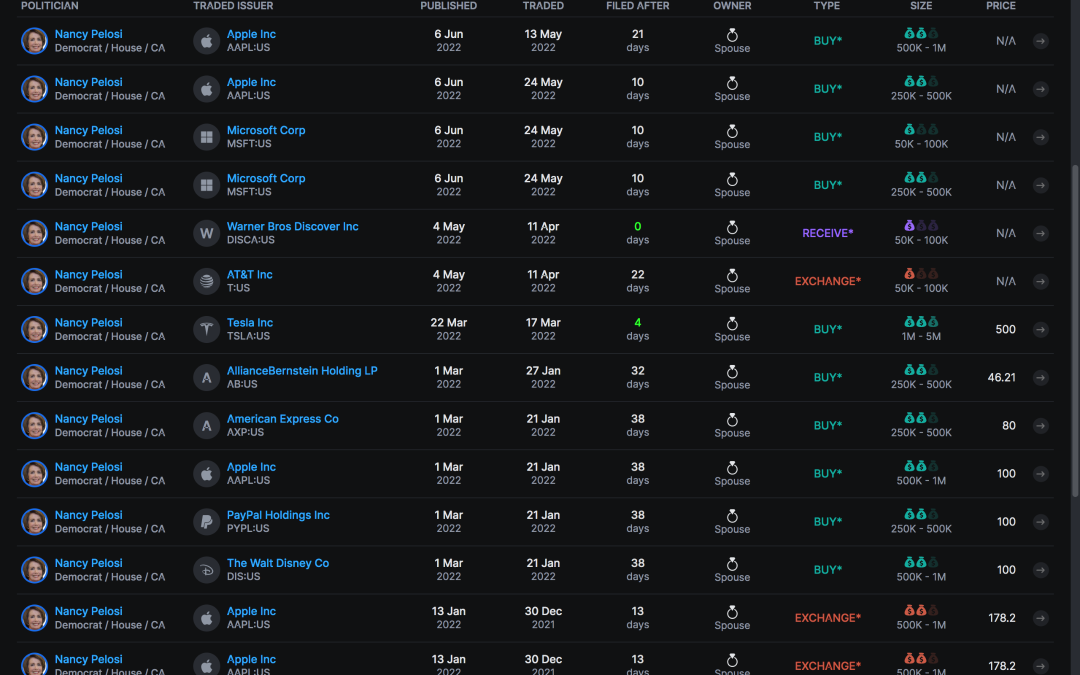Open details arrow for the AT&T exchange
This screenshot has height=675, width=1080.
point(1041,281)
